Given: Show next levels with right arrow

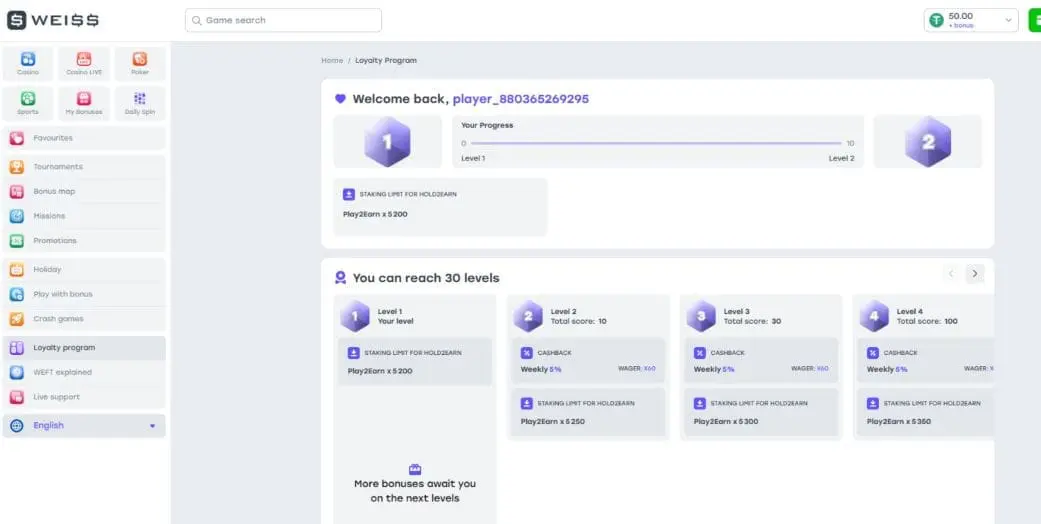Looking at the screenshot, I should pyautogui.click(x=975, y=273).
